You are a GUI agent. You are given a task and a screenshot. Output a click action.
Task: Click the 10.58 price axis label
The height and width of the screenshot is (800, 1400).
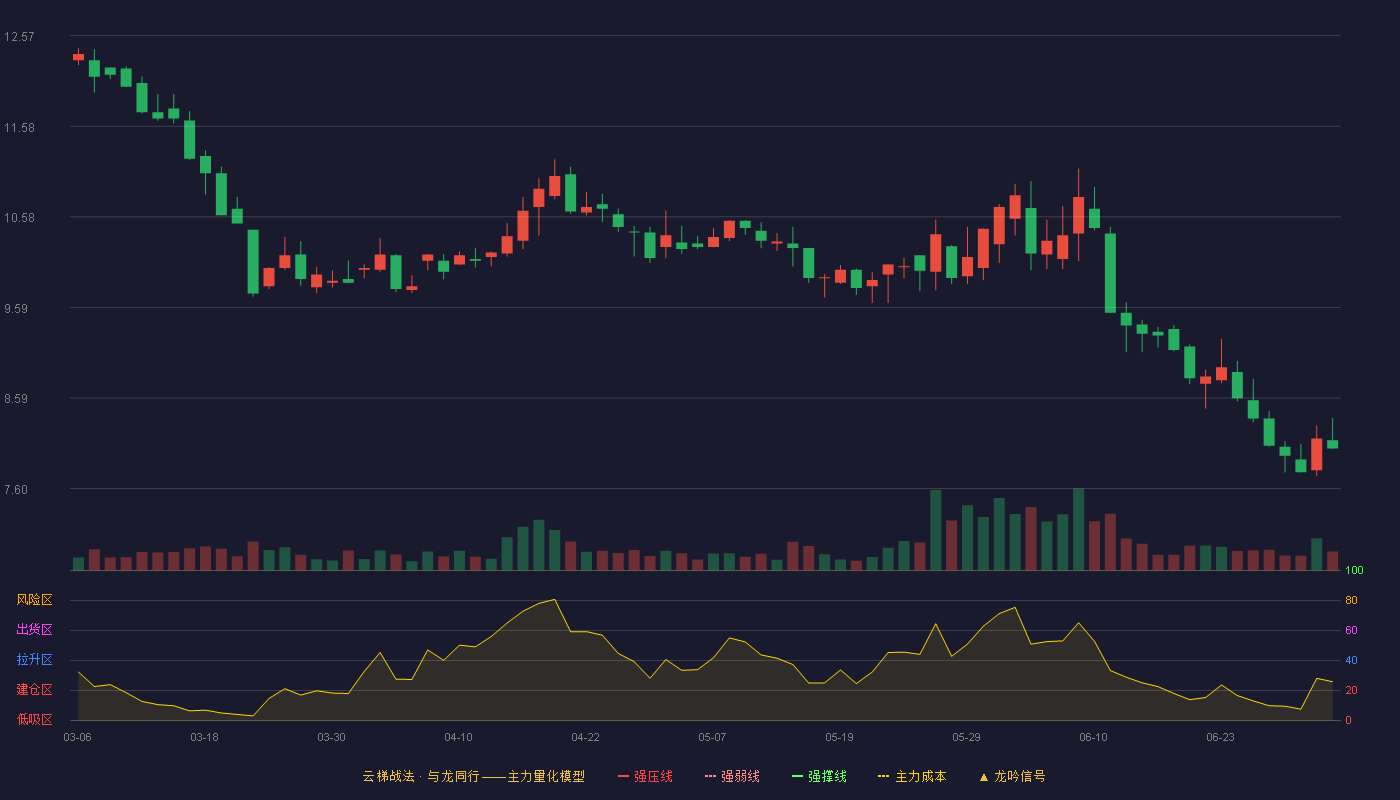[x=19, y=218]
